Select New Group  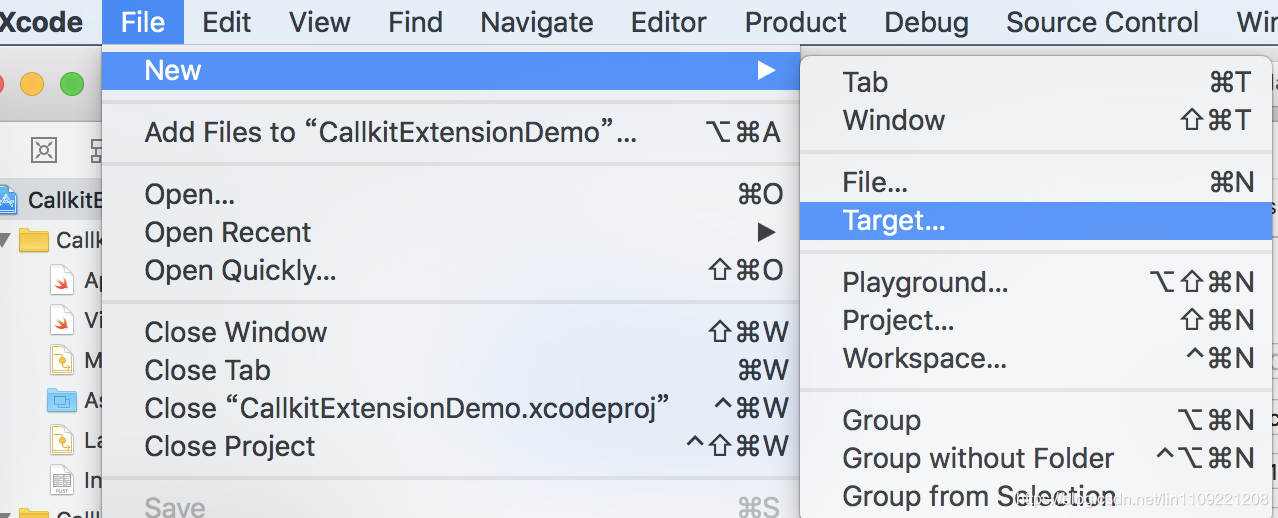click(x=1036, y=420)
